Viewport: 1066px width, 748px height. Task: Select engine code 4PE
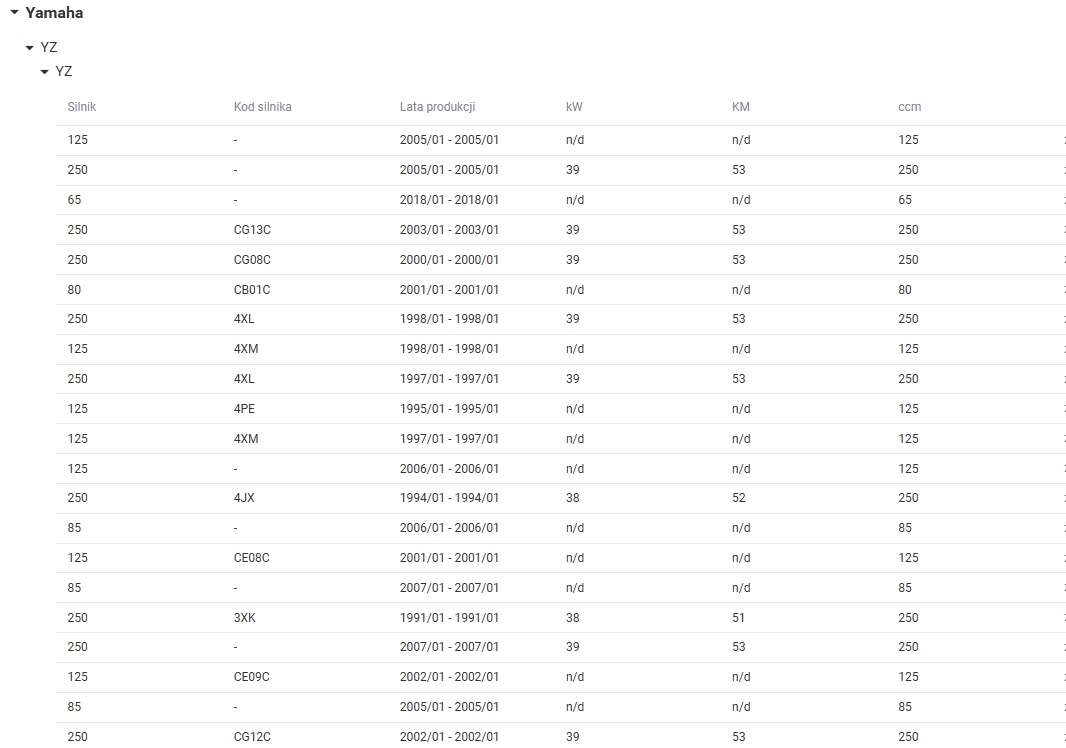click(244, 409)
